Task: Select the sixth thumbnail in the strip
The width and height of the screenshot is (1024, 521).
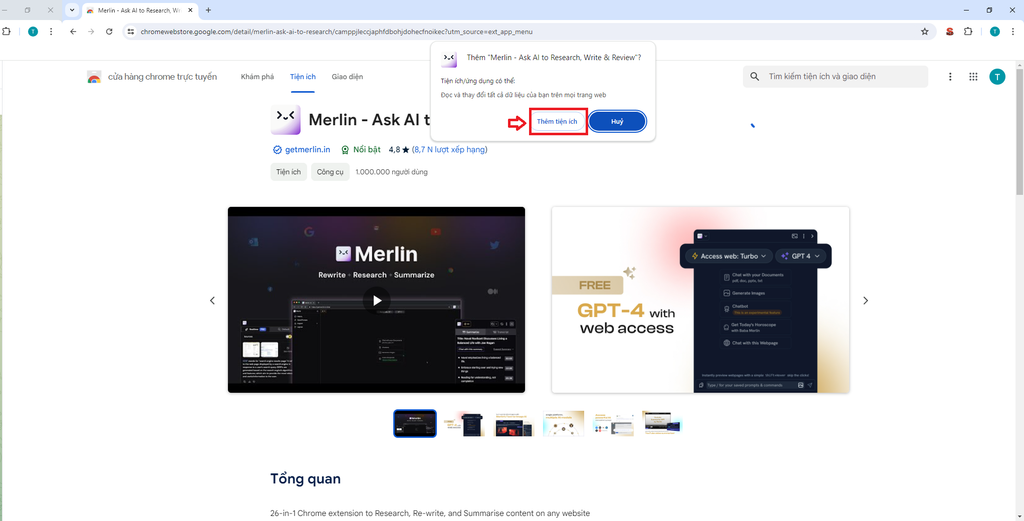Action: point(663,423)
